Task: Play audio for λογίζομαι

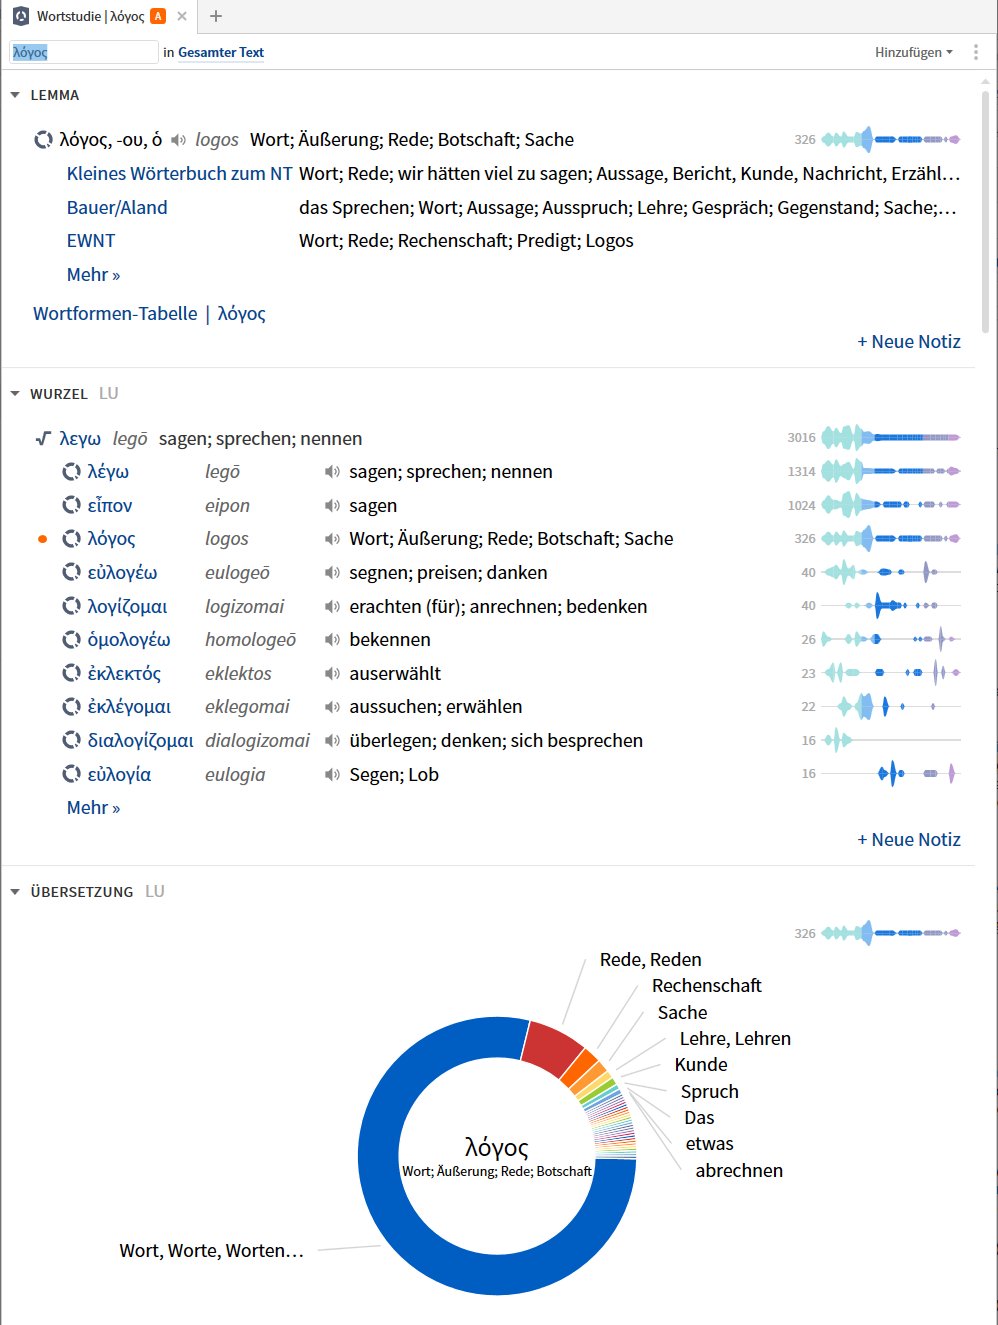Action: click(x=332, y=607)
